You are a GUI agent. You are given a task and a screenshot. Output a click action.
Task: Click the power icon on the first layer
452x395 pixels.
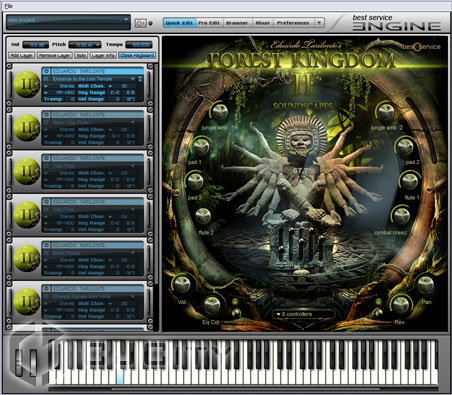pyautogui.click(x=46, y=71)
